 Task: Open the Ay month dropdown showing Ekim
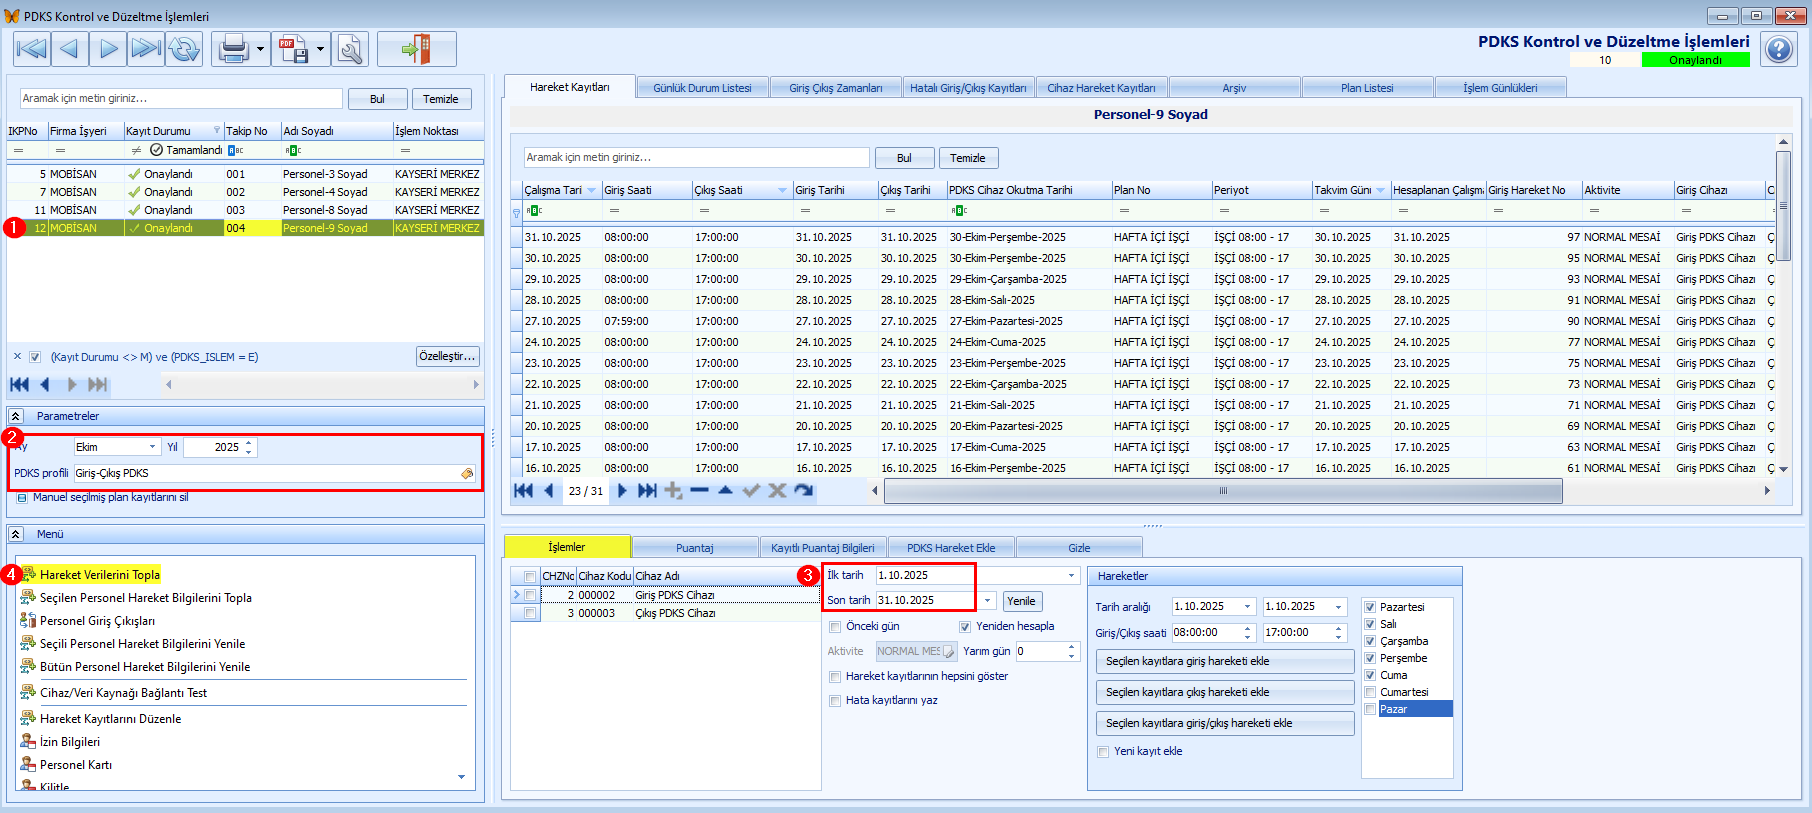[152, 447]
